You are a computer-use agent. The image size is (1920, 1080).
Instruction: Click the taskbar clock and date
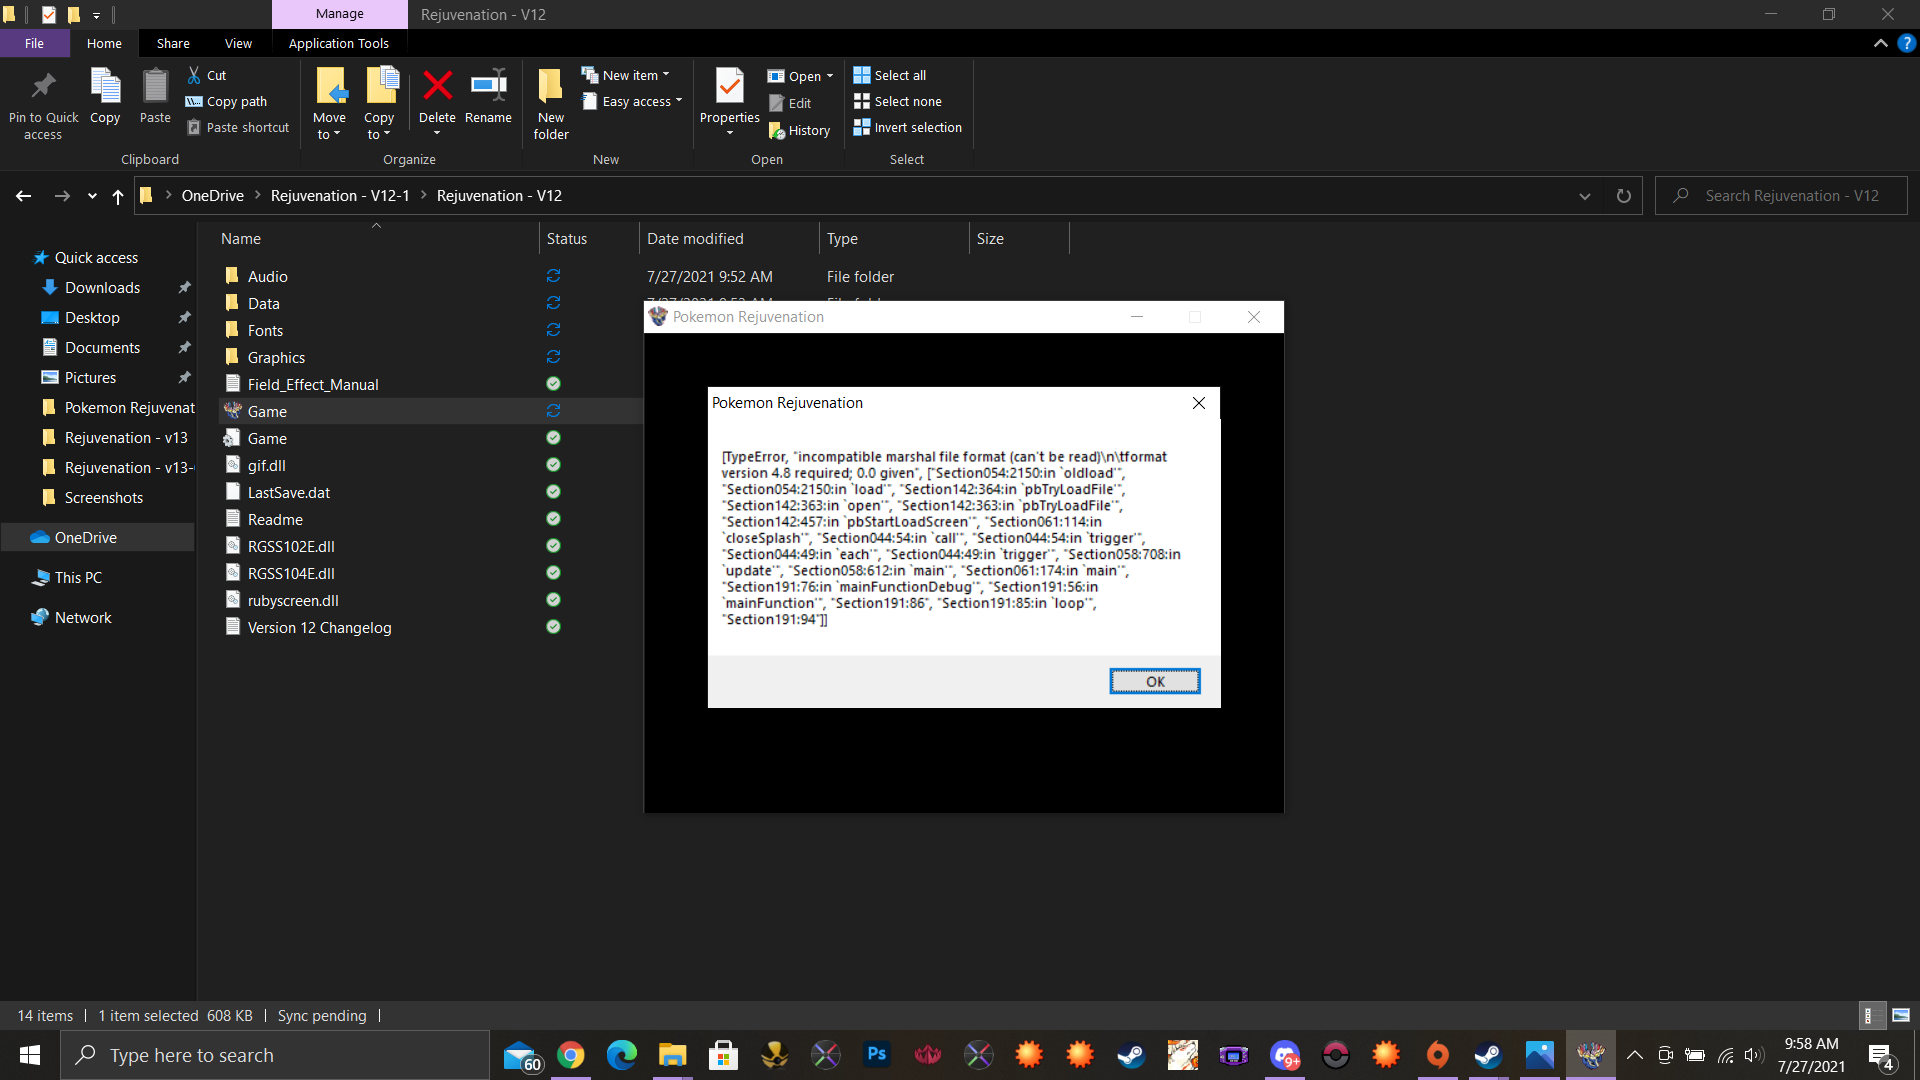[1811, 1055]
